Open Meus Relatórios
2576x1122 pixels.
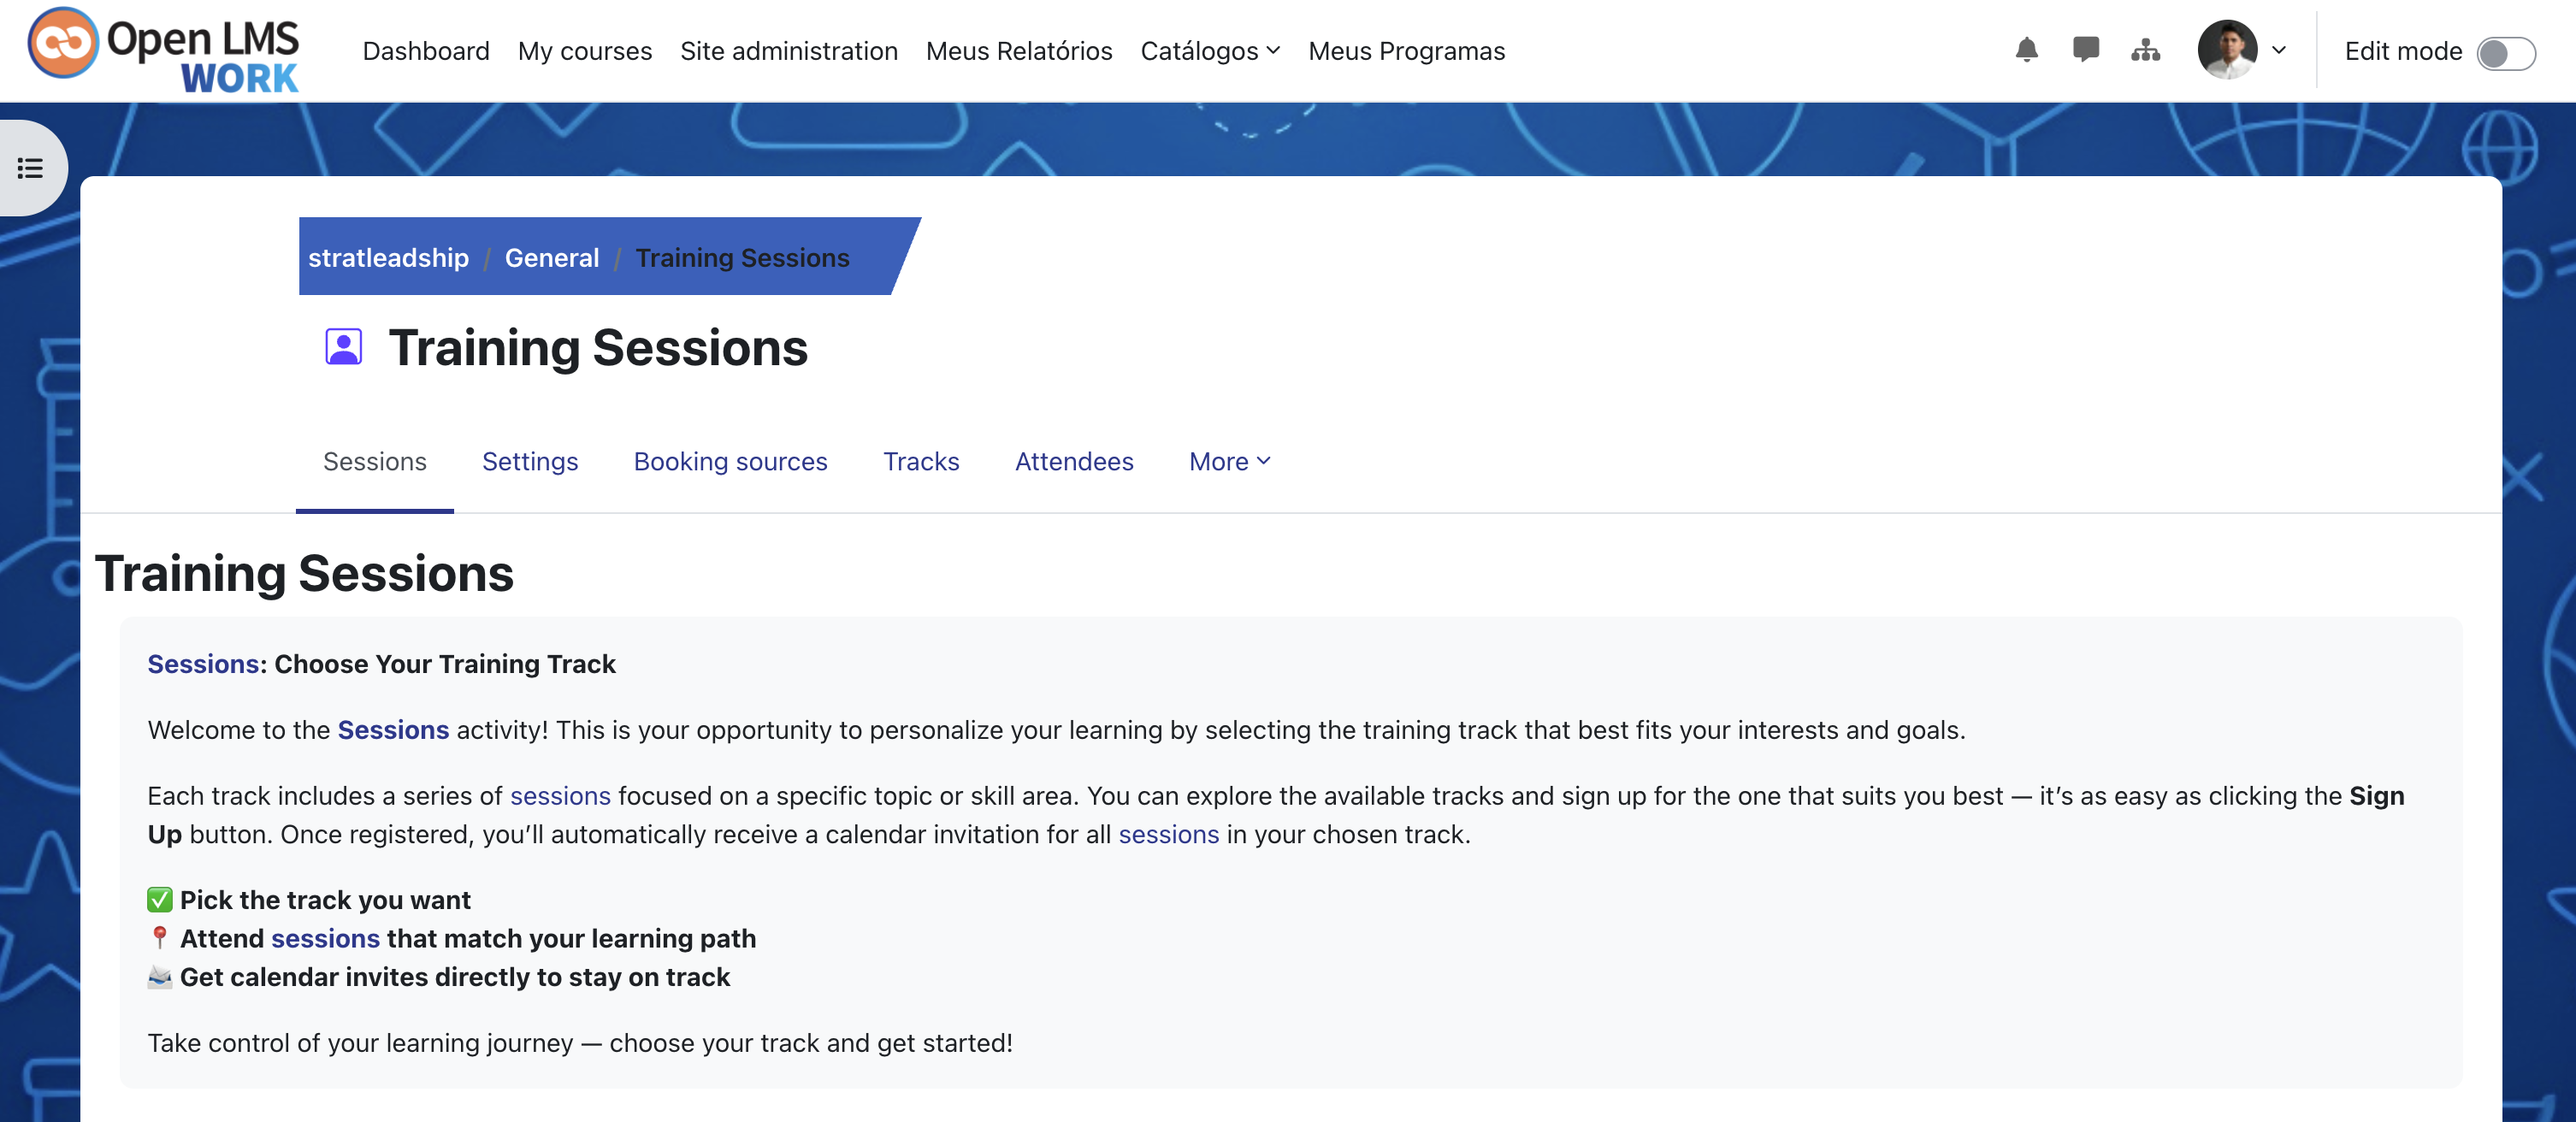(1018, 51)
